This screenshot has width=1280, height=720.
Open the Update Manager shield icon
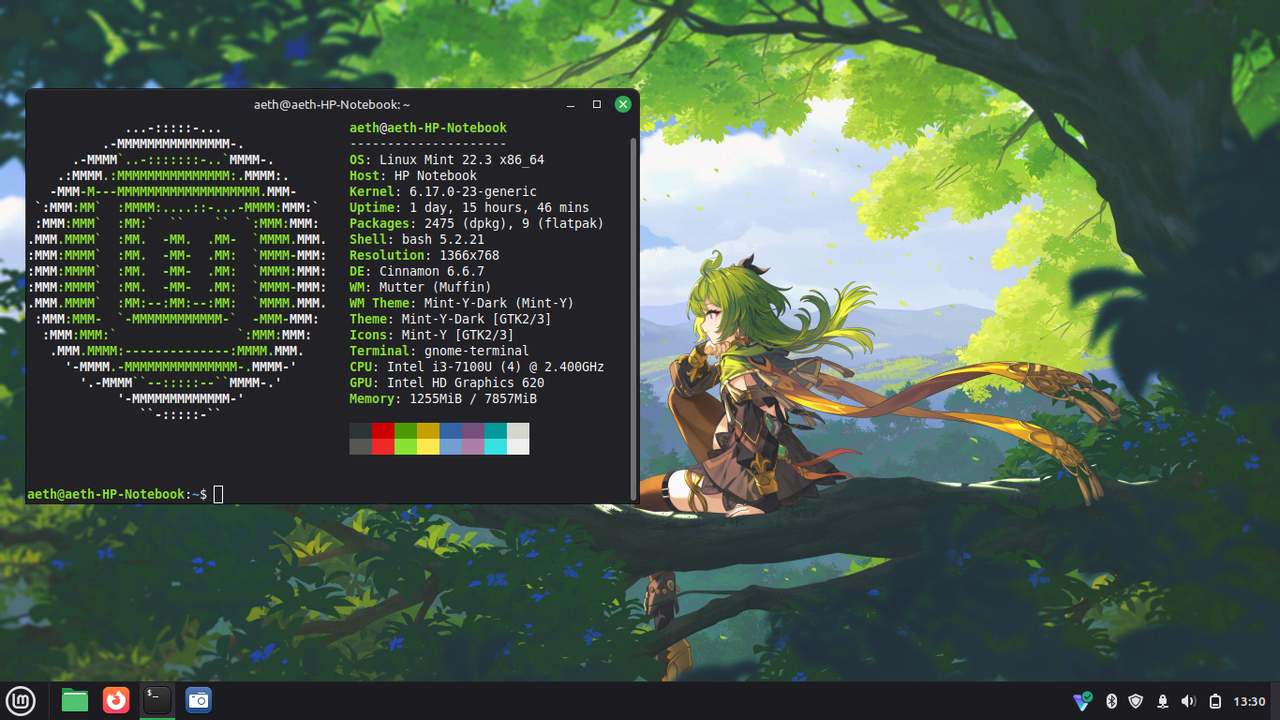coord(1136,701)
